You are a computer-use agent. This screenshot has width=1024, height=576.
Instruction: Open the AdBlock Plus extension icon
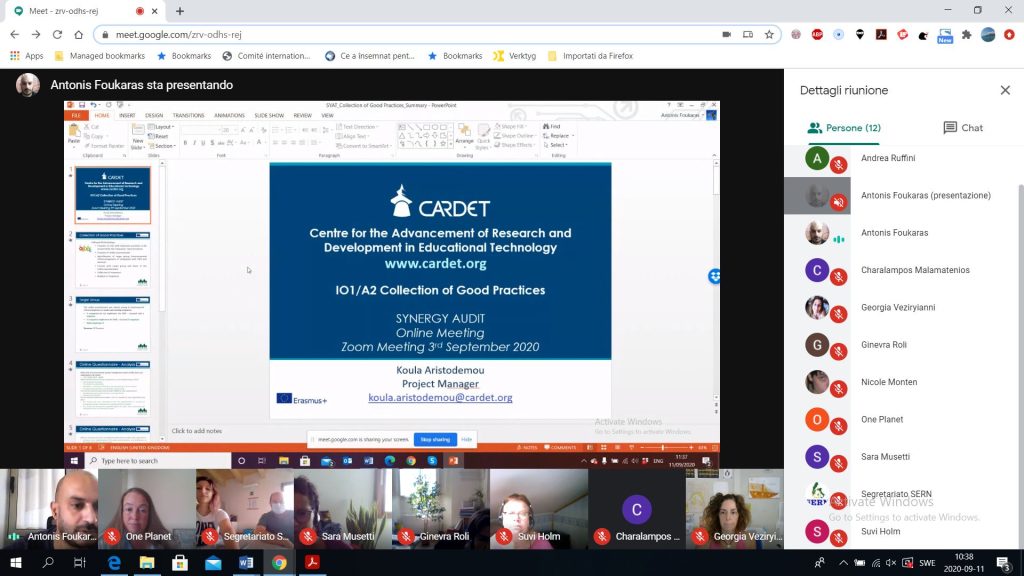817,35
